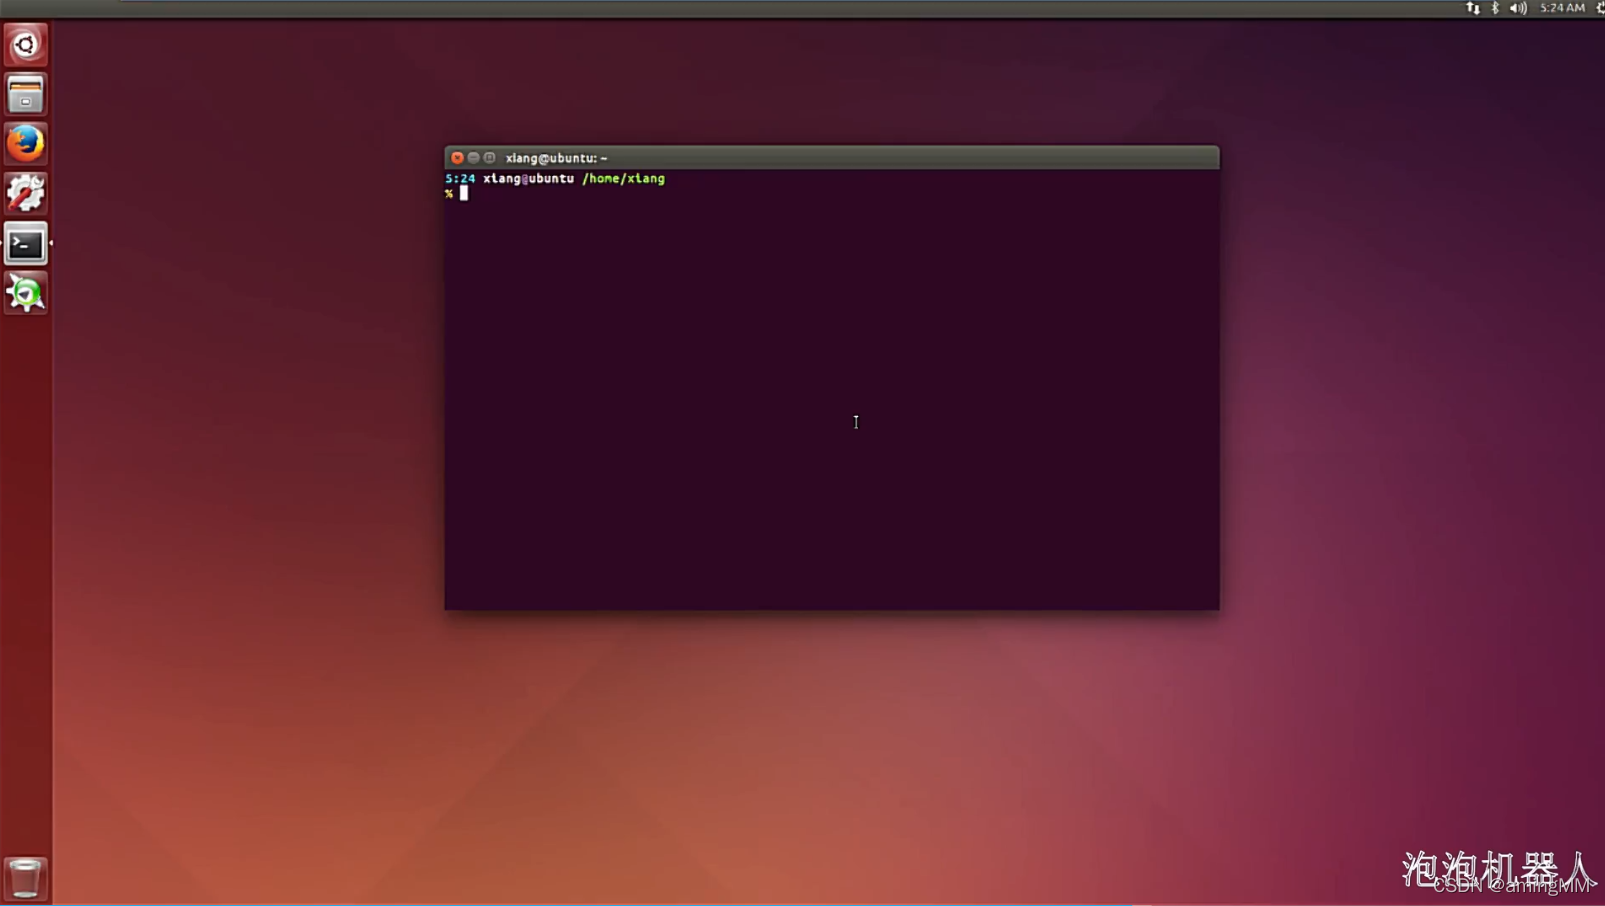
Task: Click the '/home/xiang' path in prompt
Action: click(623, 179)
